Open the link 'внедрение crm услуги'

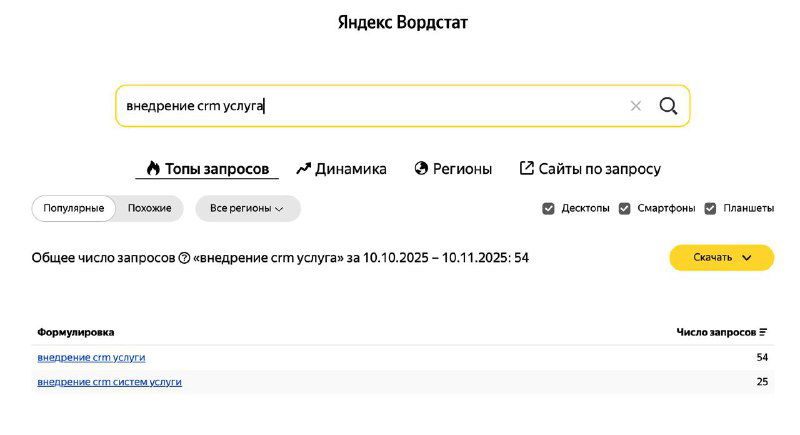pos(91,357)
